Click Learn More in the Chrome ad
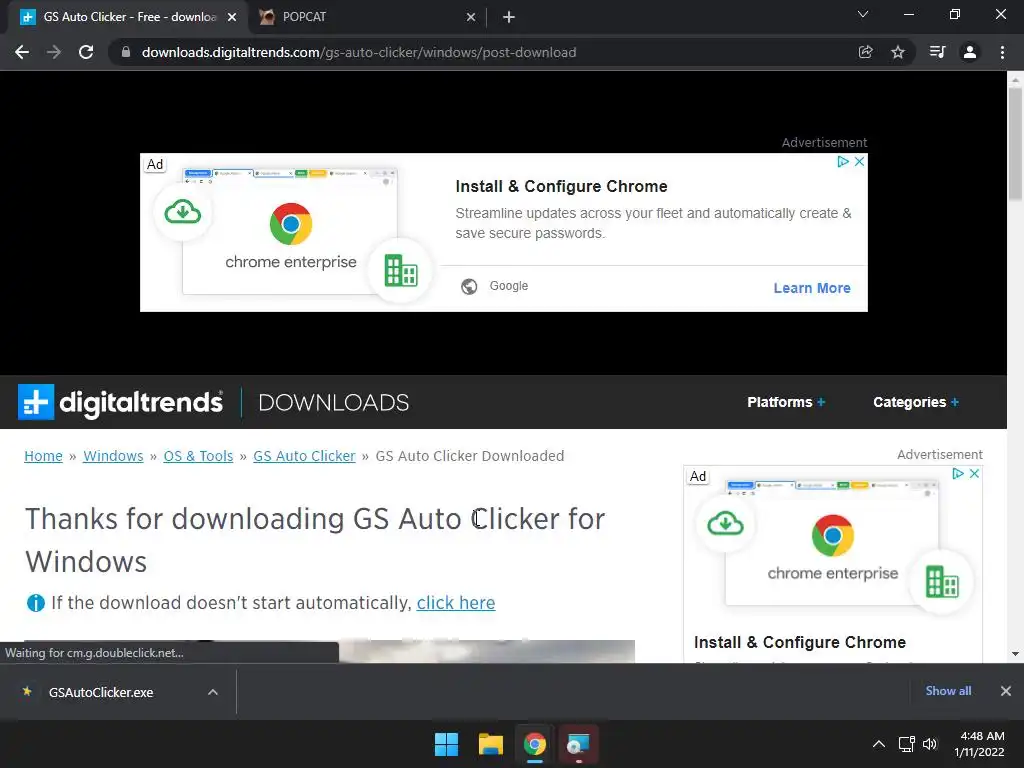Image resolution: width=1024 pixels, height=768 pixels. [812, 288]
